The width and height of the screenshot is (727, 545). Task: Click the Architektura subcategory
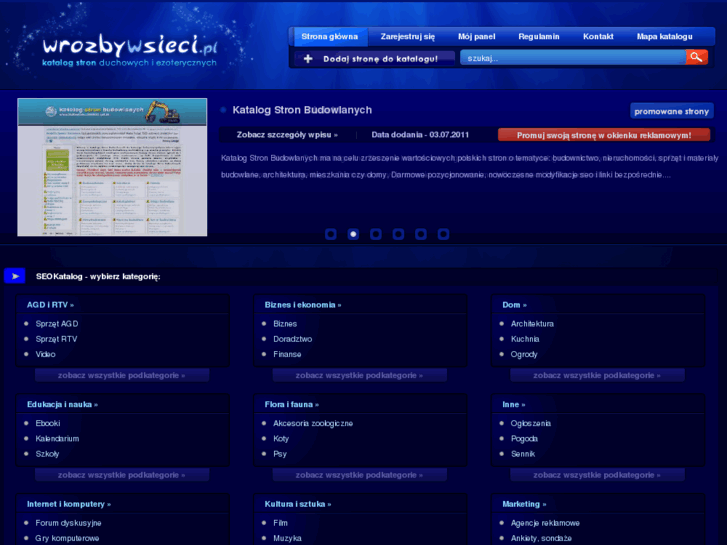pos(532,324)
